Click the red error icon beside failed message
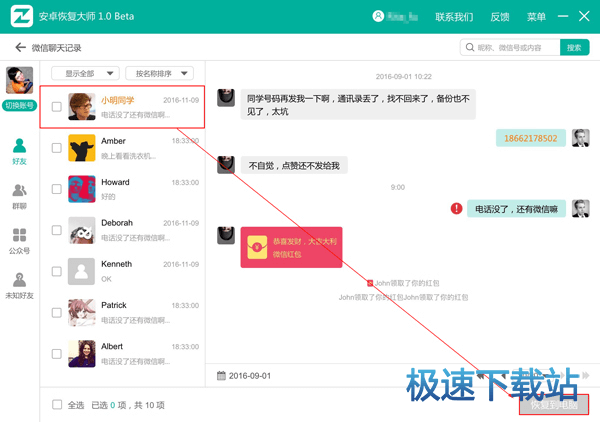Image resolution: width=600 pixels, height=422 pixels. (457, 209)
